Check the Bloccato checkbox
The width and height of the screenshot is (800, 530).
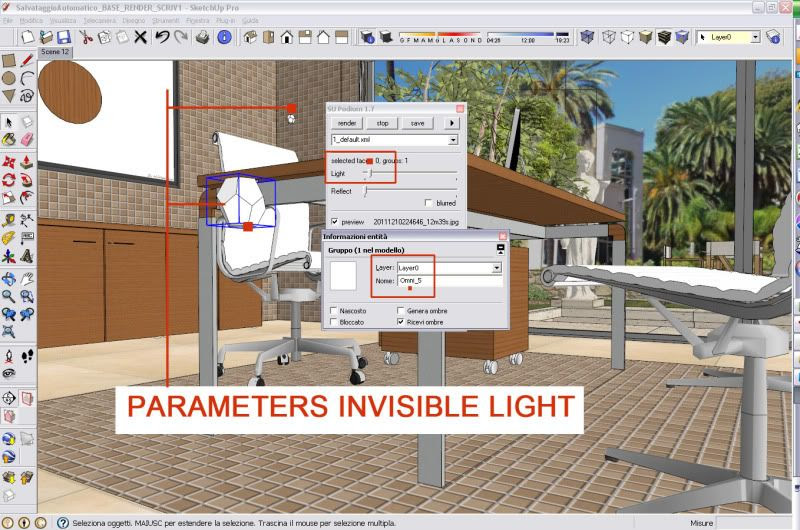click(333, 322)
